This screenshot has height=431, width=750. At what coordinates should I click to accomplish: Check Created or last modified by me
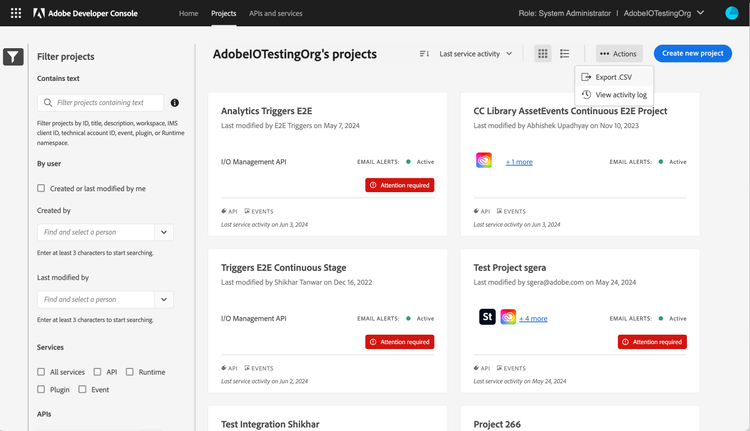[41, 188]
